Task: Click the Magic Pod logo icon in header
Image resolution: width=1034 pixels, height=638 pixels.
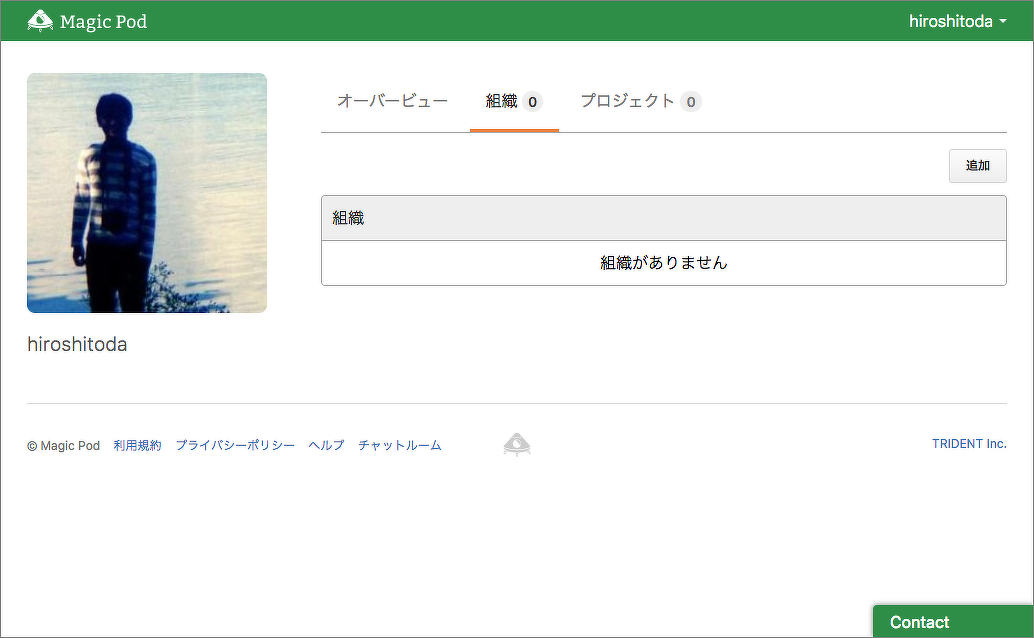Action: 40,21
